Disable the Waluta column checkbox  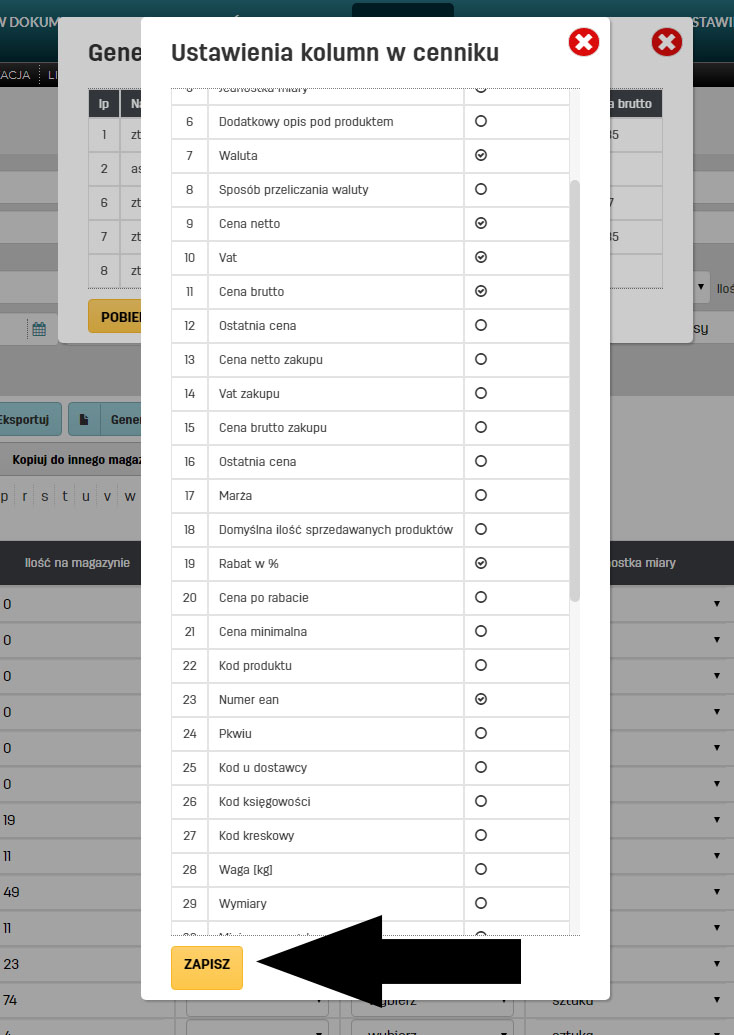click(x=481, y=156)
